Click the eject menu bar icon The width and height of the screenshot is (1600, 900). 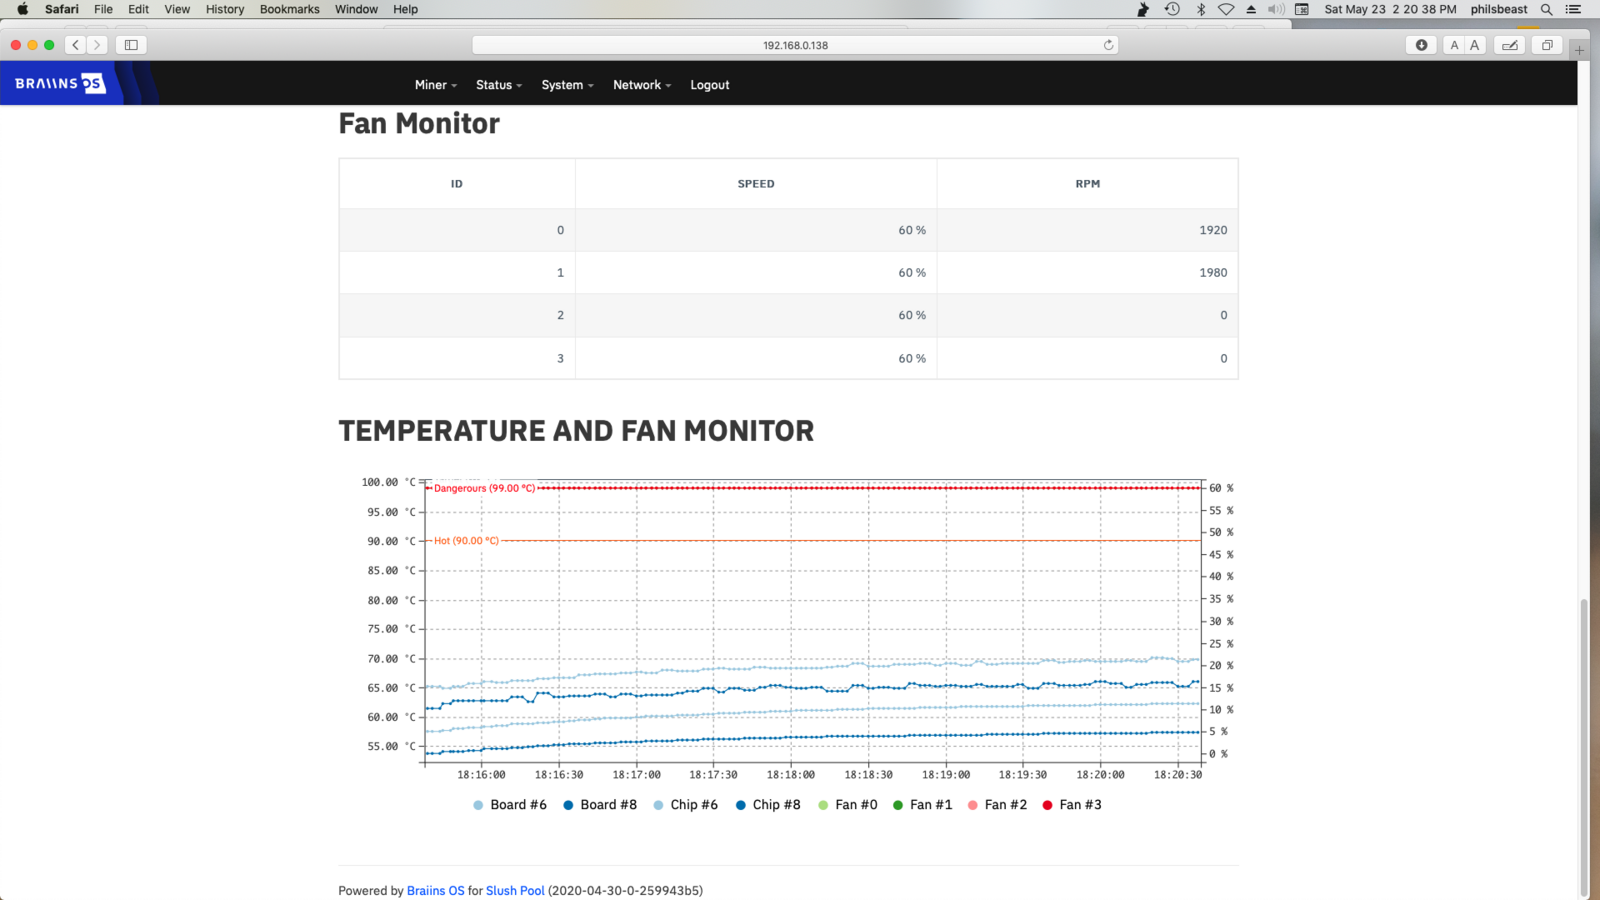[1251, 9]
